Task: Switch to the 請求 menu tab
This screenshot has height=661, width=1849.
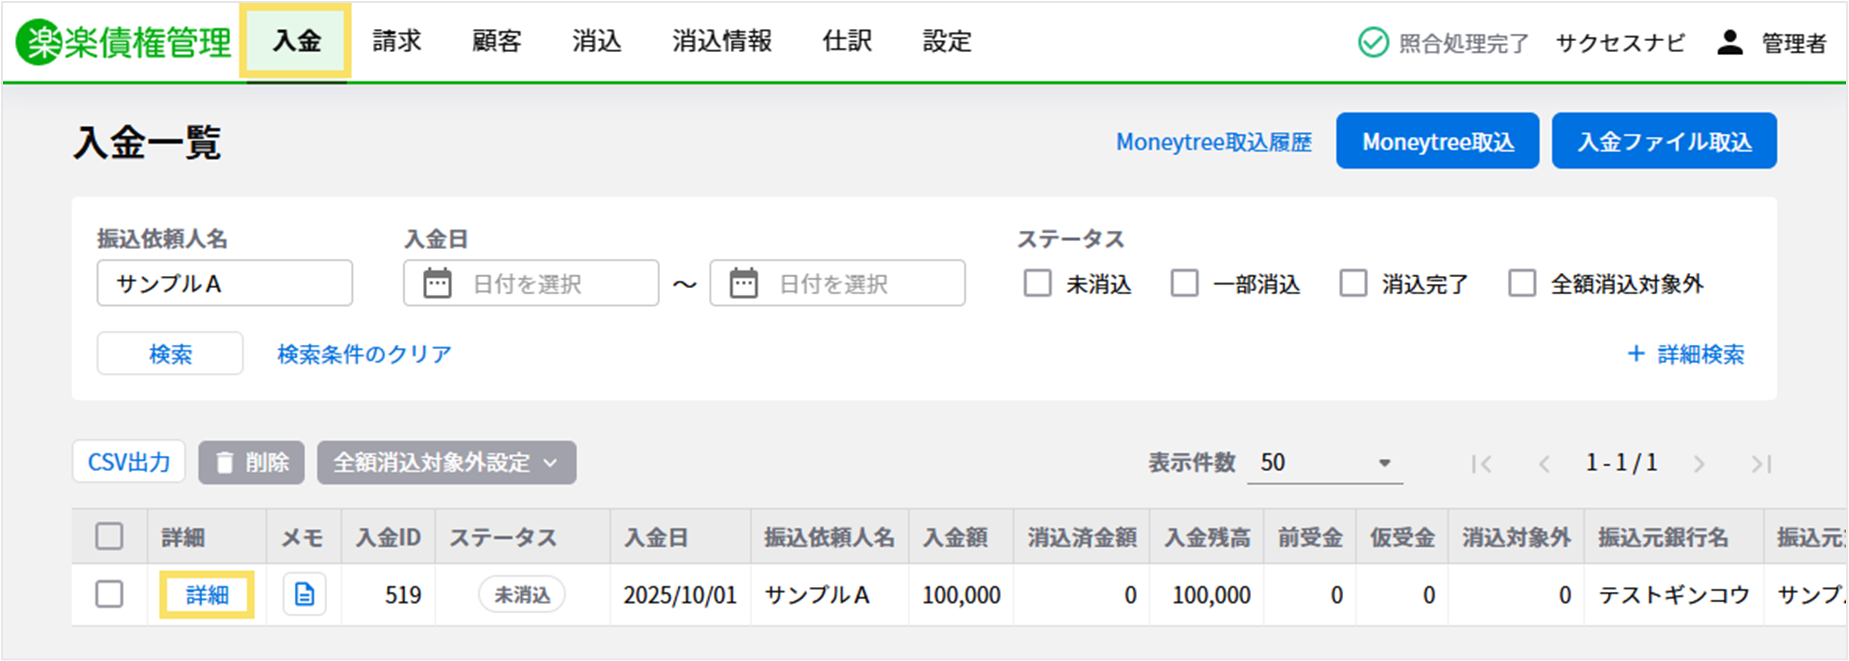Action: point(397,41)
